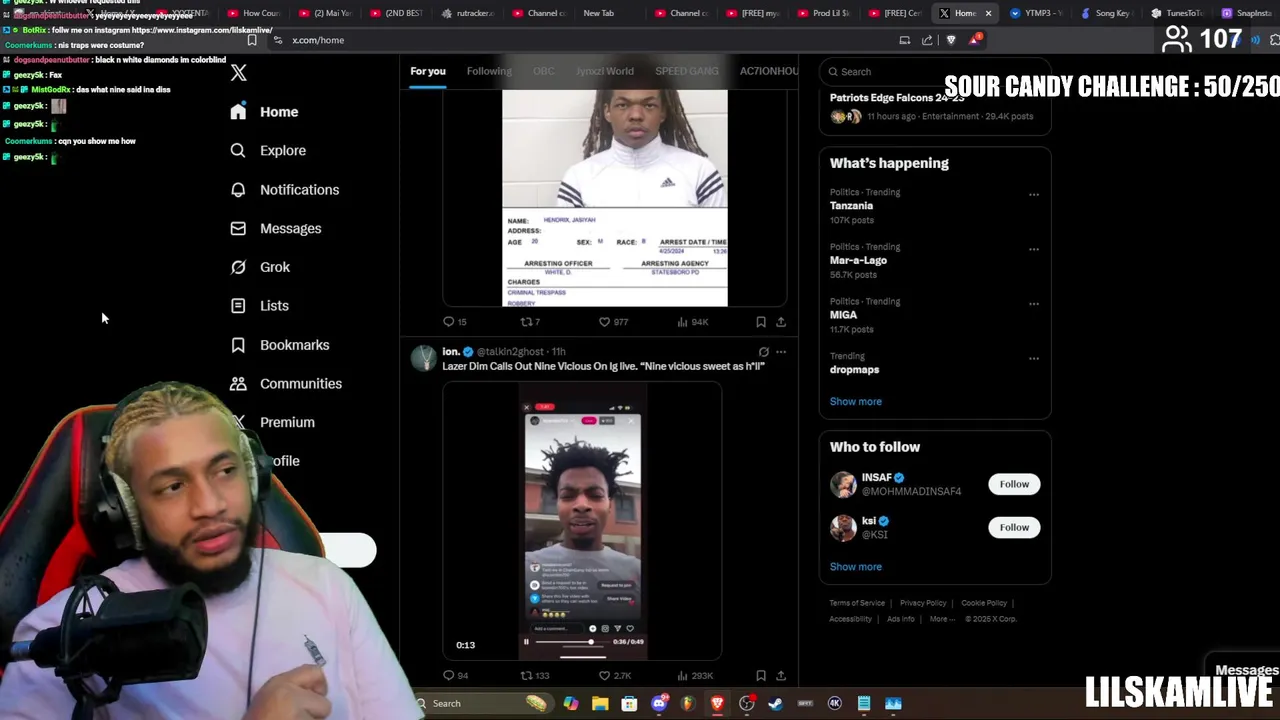
Task: Switch to the SPEED GANG tab
Action: [x=687, y=71]
